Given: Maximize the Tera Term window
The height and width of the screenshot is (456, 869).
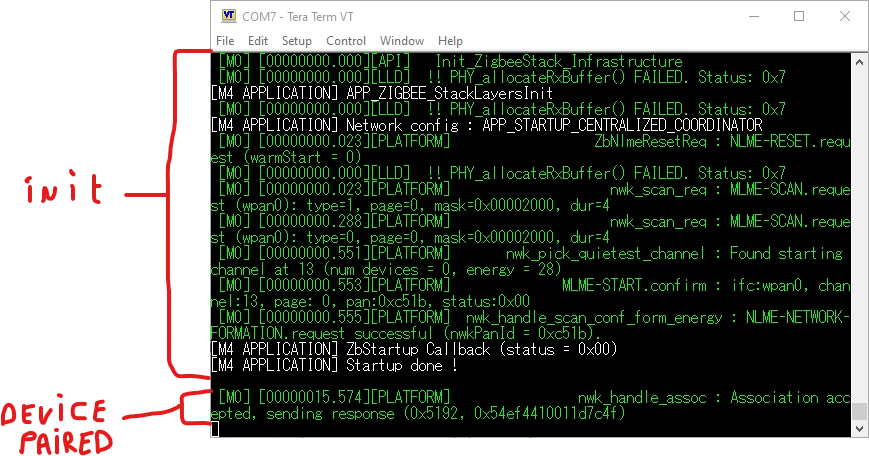Looking at the screenshot, I should pos(799,17).
